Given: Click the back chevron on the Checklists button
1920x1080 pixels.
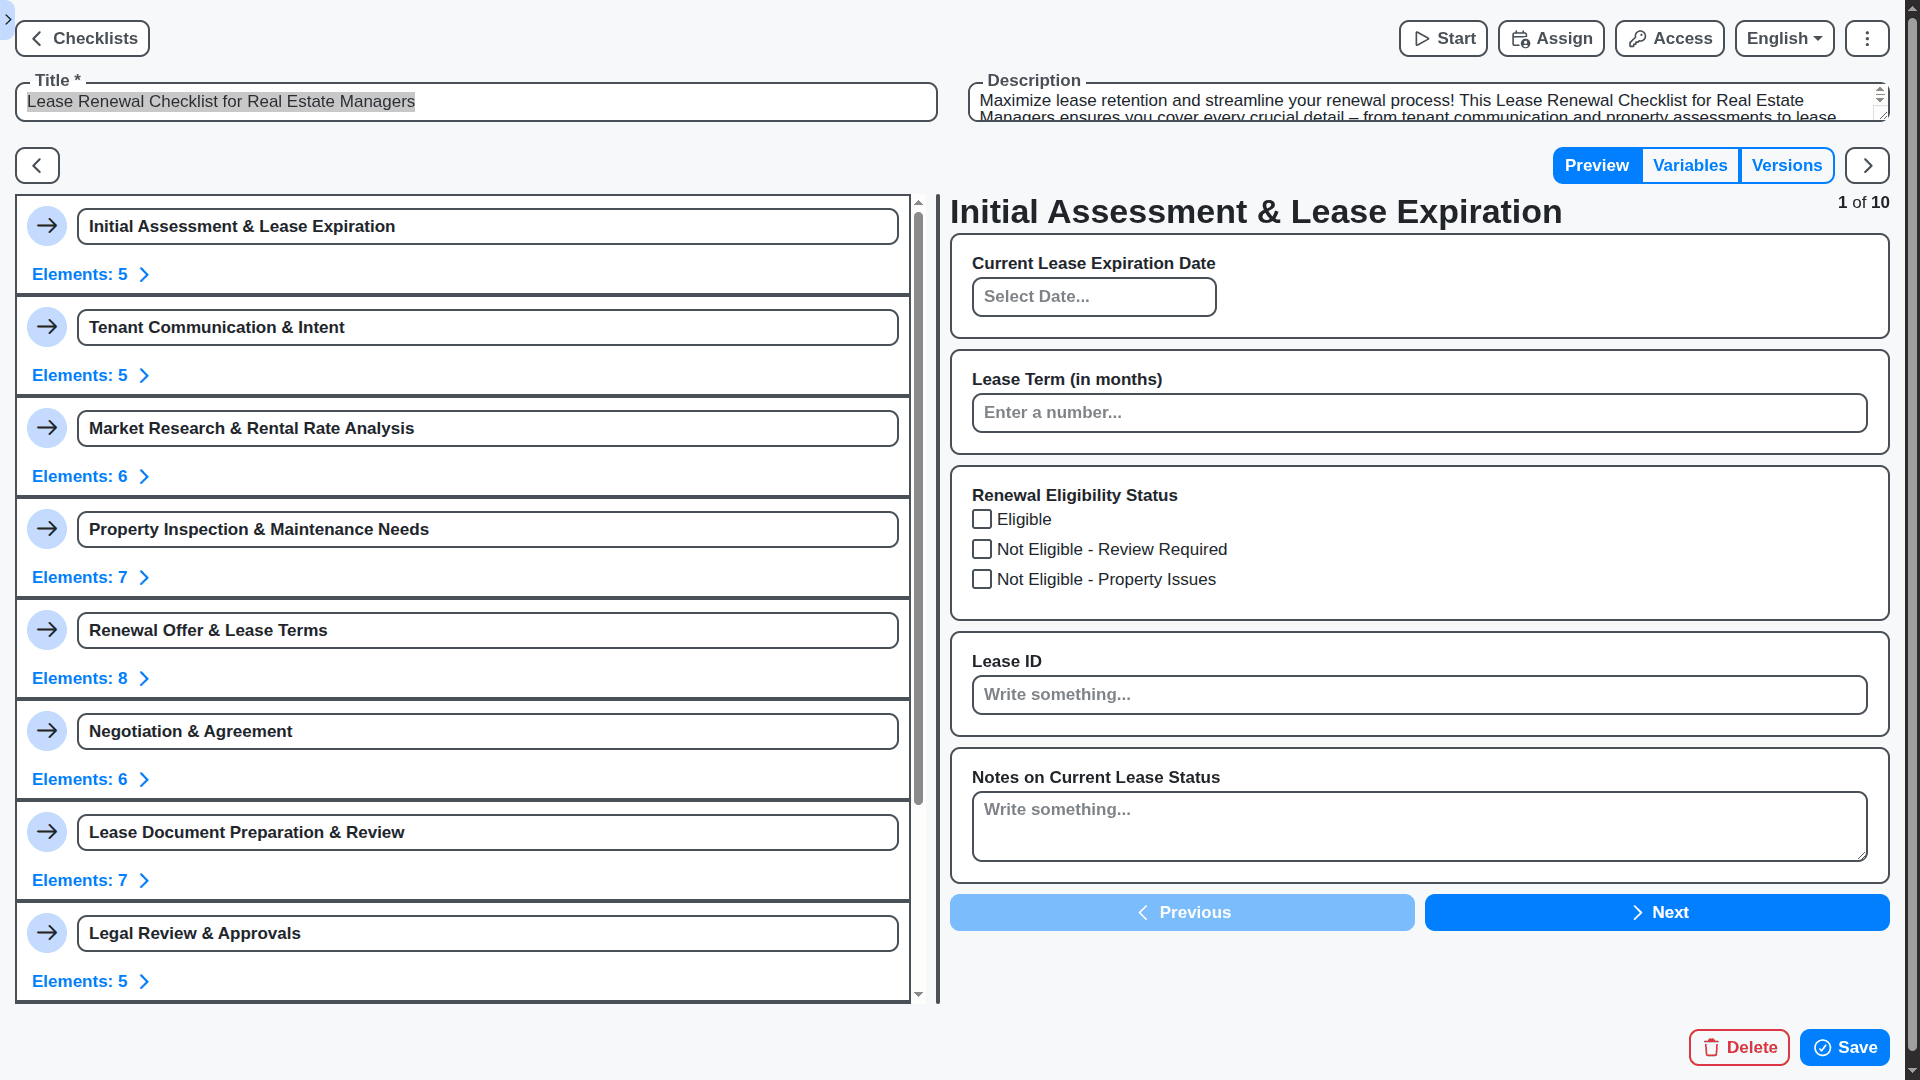Looking at the screenshot, I should [36, 38].
